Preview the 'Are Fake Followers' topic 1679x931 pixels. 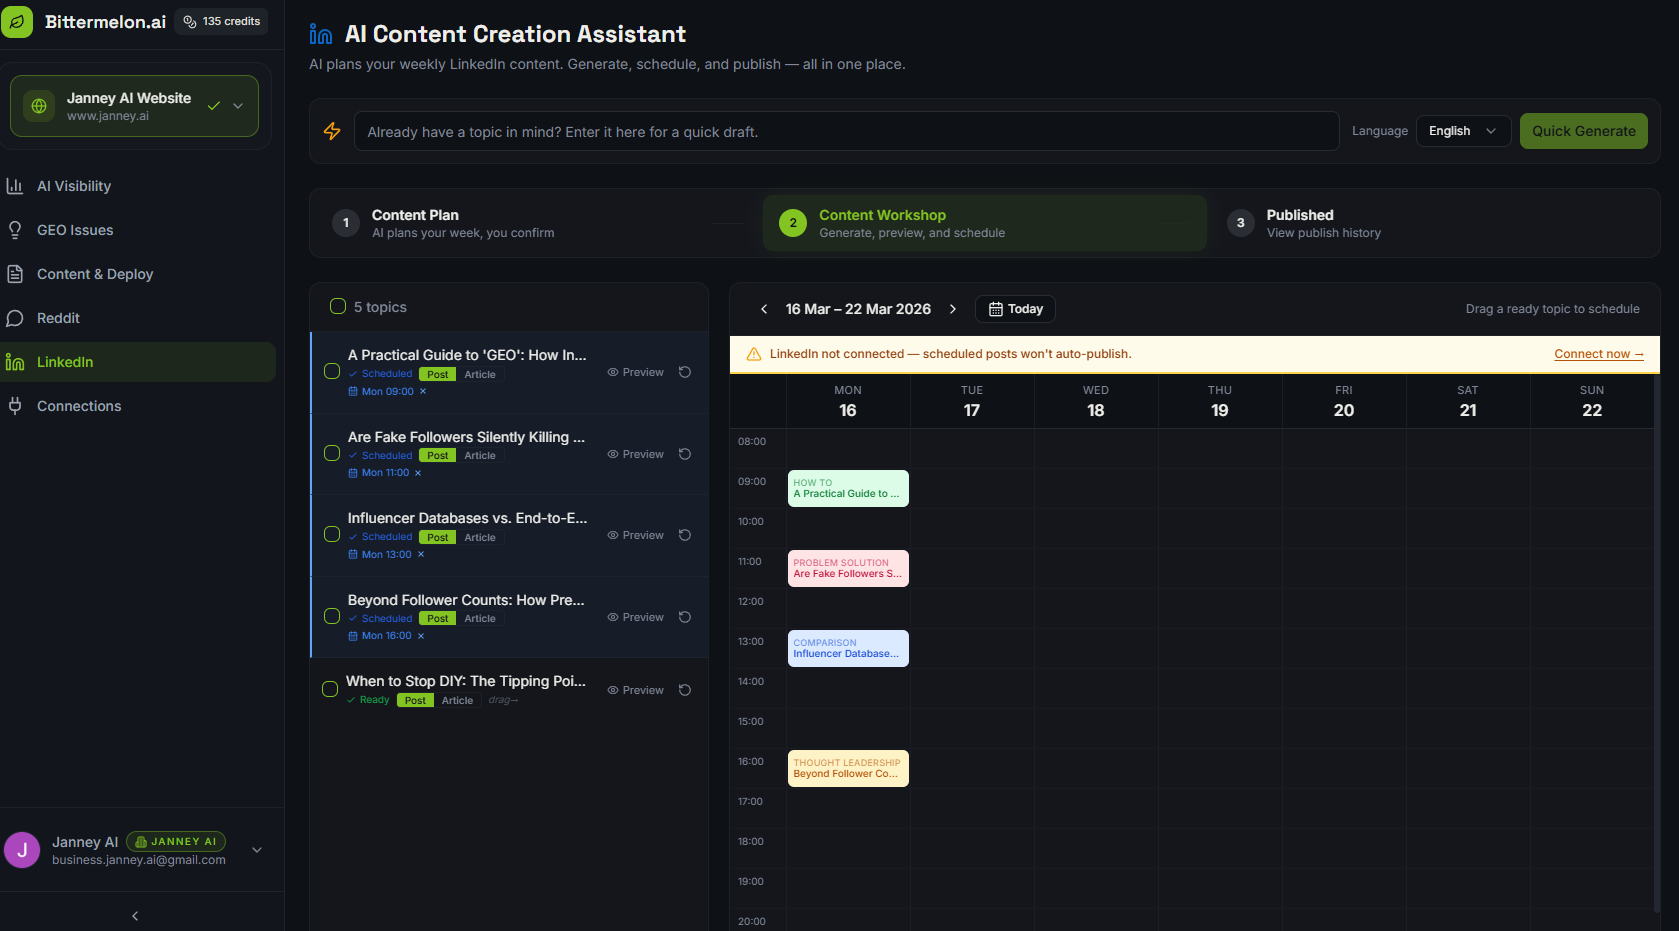[x=635, y=454]
